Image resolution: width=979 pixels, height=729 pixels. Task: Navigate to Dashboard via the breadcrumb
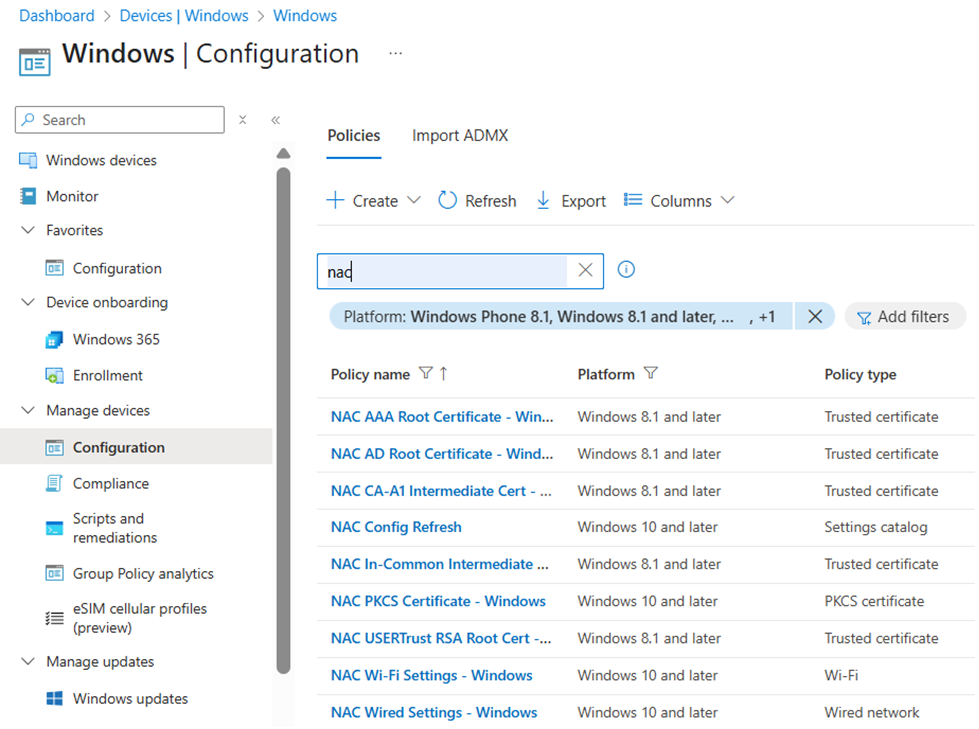tap(57, 15)
